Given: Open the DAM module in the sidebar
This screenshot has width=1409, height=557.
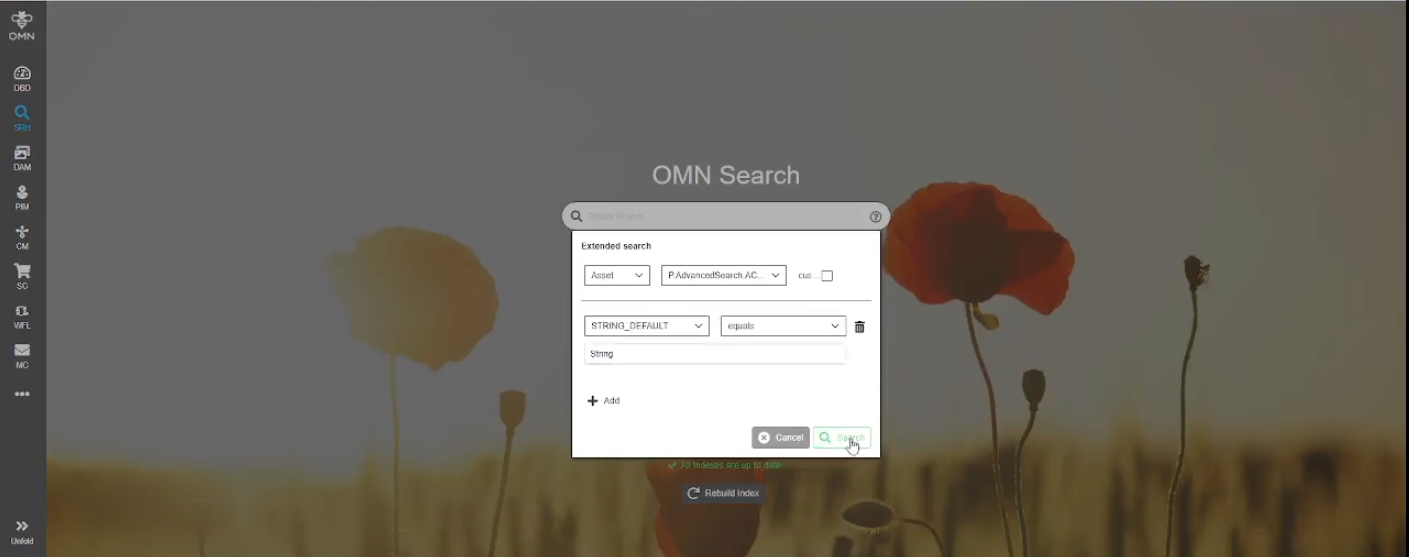Looking at the screenshot, I should point(22,158).
